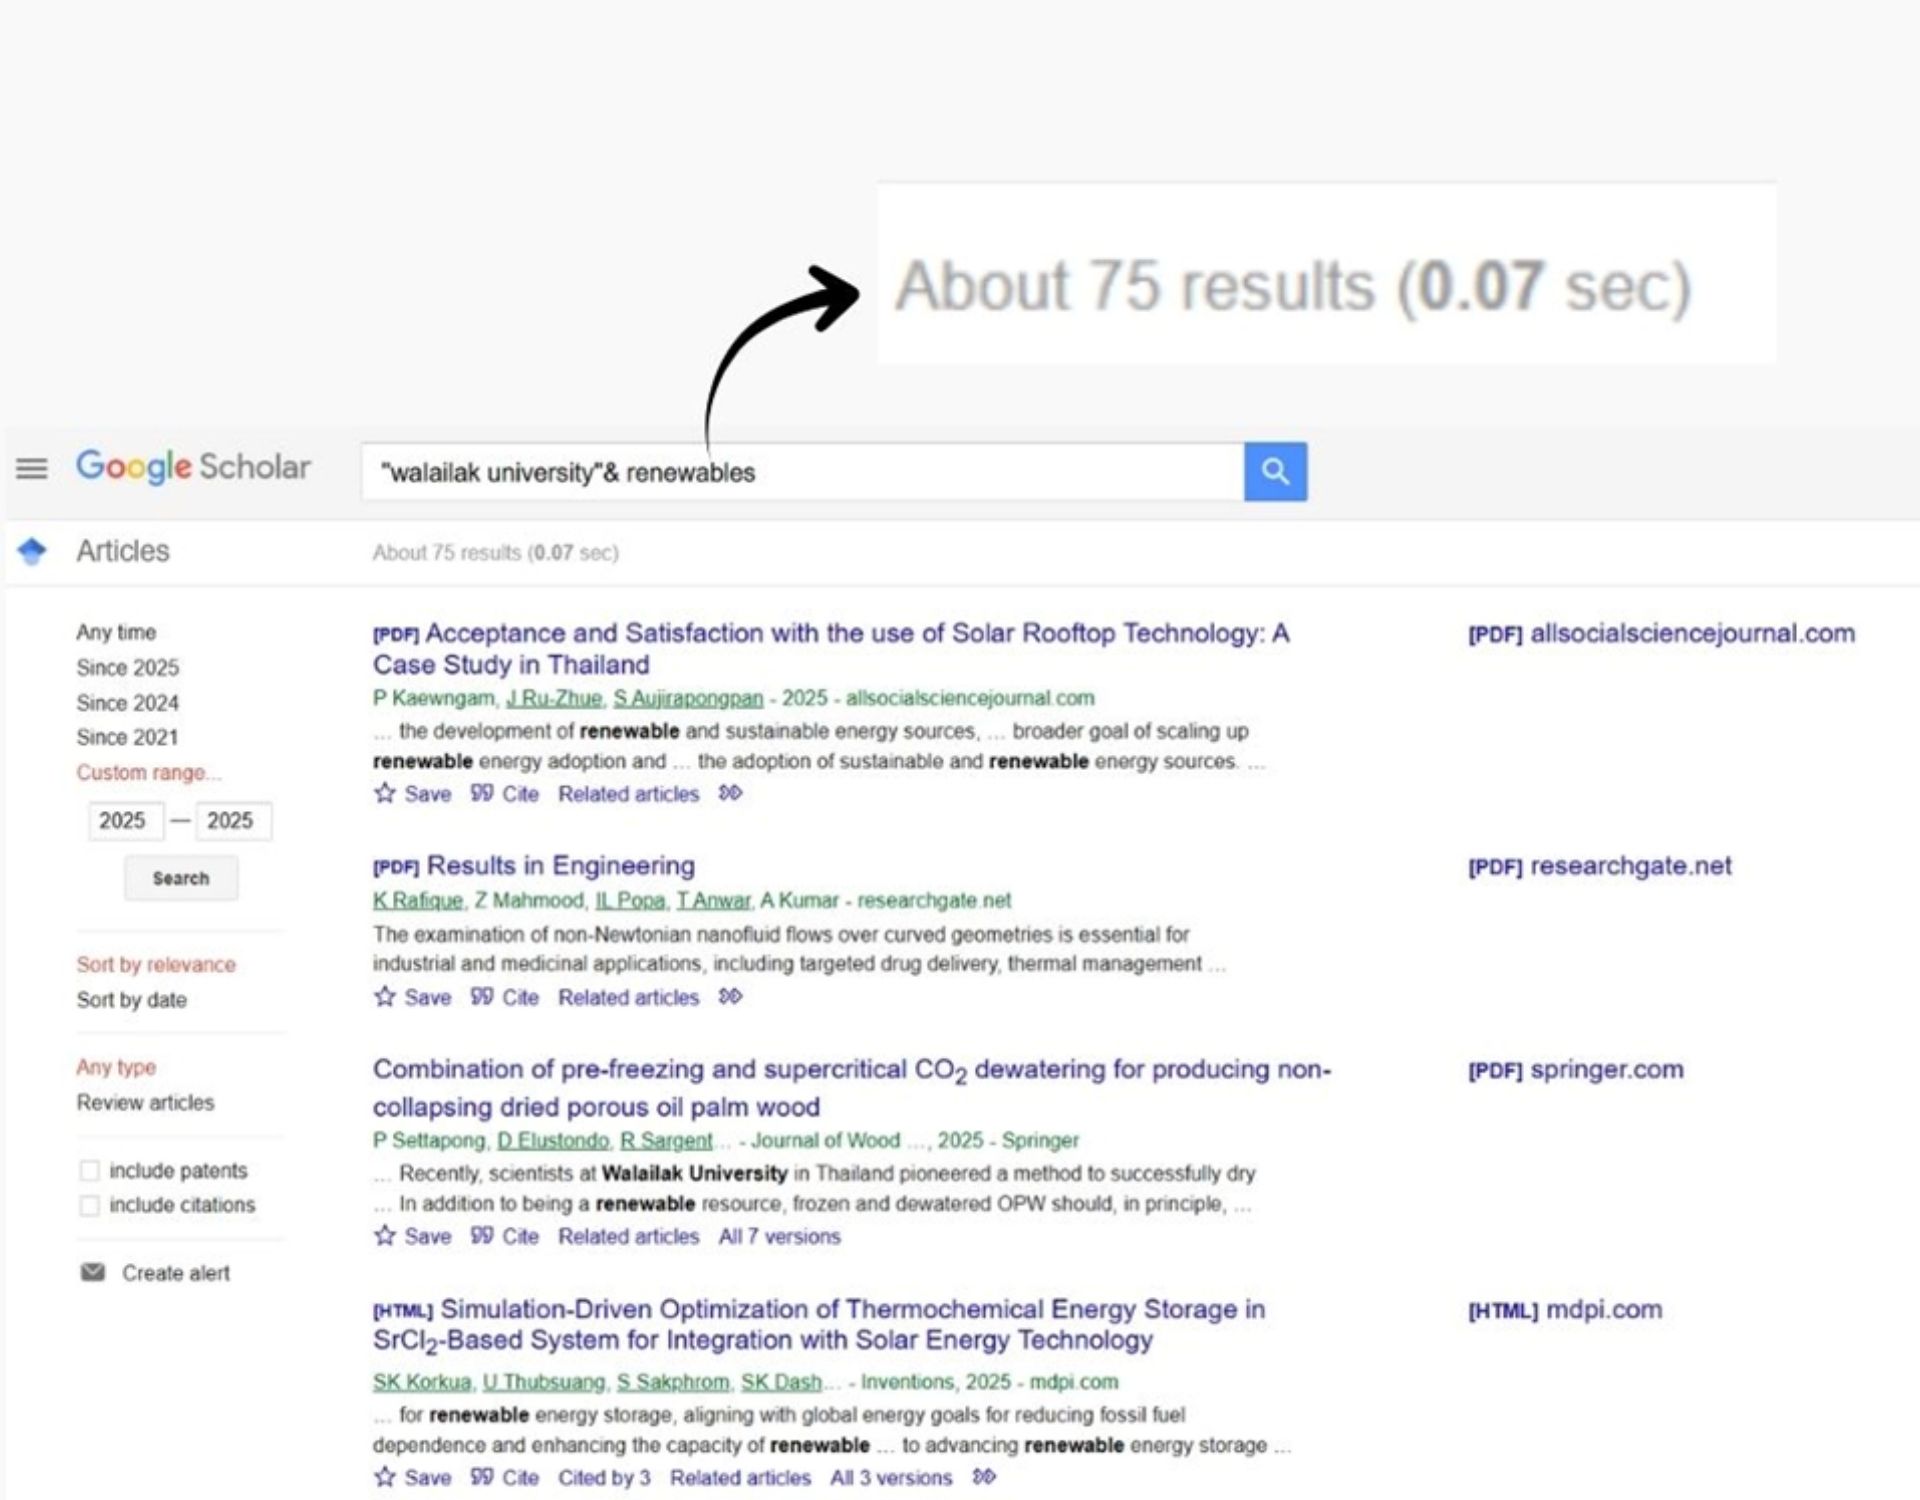Save the oil palm wood article with star
This screenshot has width=1920, height=1500.
(385, 1236)
